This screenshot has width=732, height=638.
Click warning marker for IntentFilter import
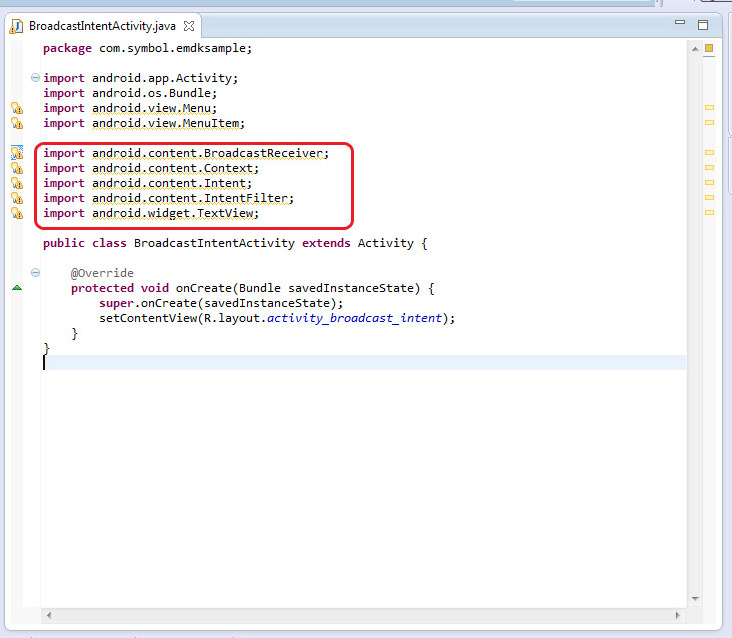(x=16, y=198)
